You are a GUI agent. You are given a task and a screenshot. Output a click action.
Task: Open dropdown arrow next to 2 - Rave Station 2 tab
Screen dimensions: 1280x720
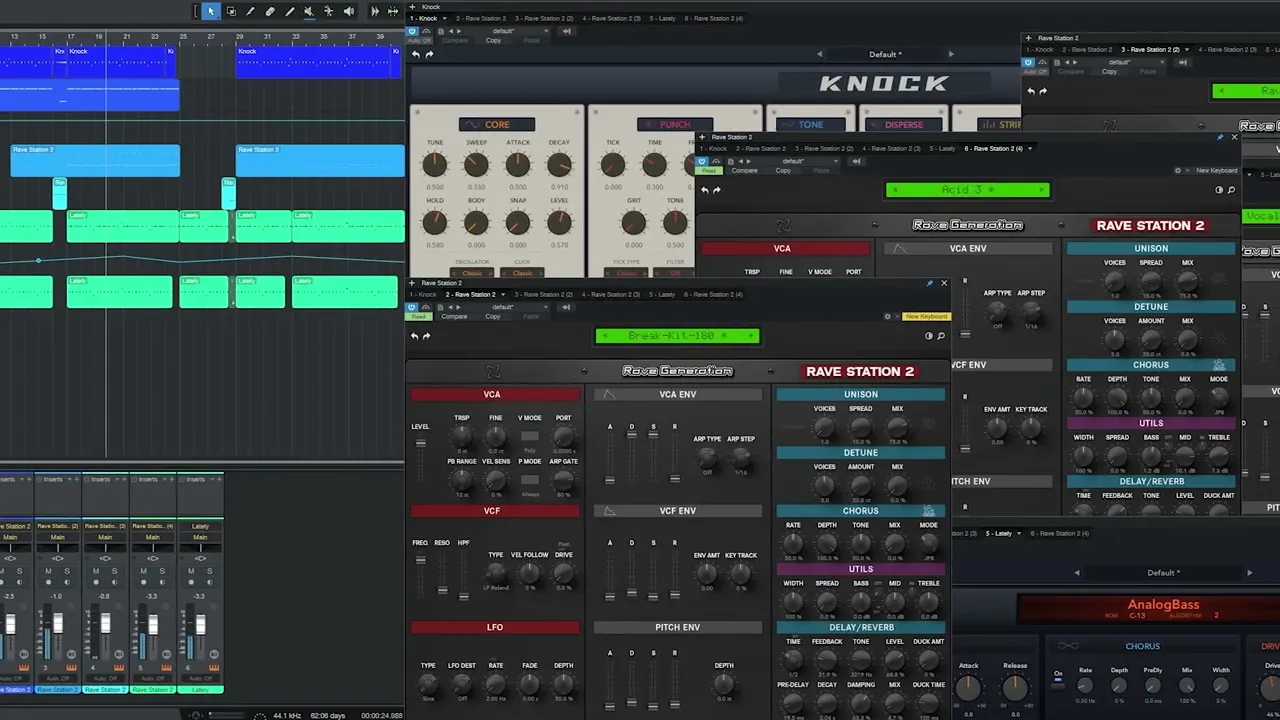point(502,294)
